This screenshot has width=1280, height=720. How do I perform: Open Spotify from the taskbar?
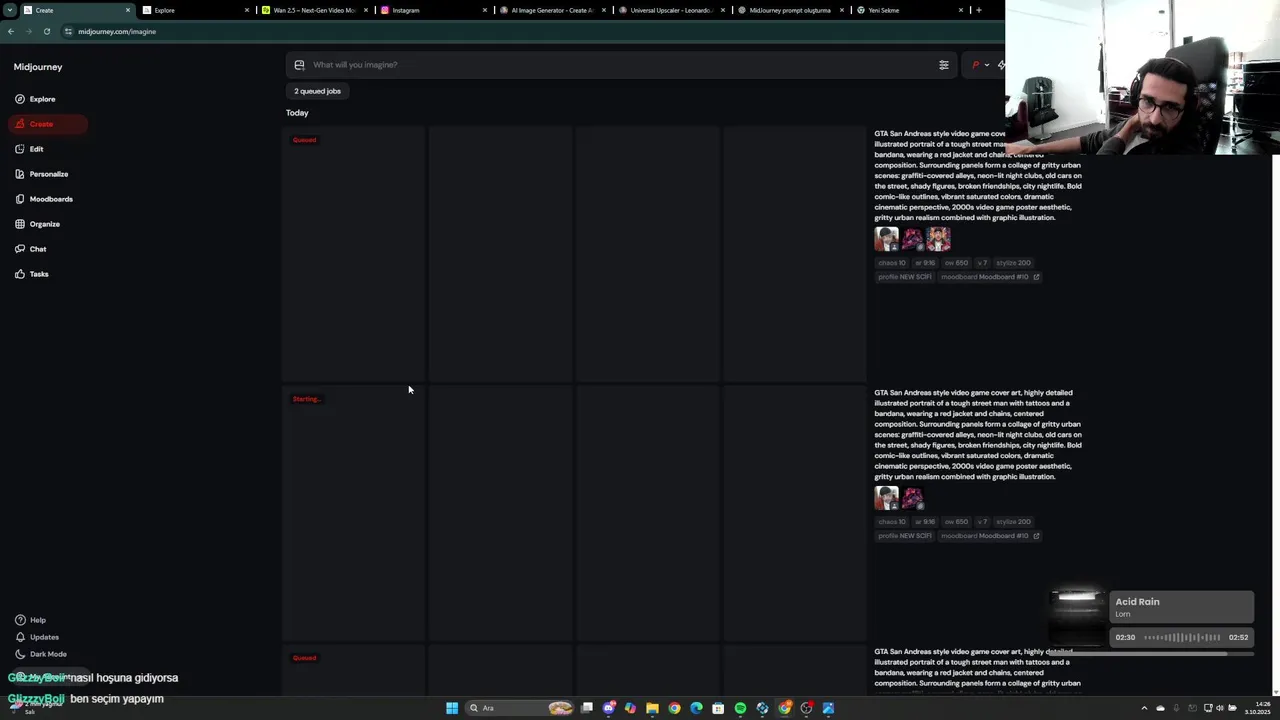(x=740, y=708)
